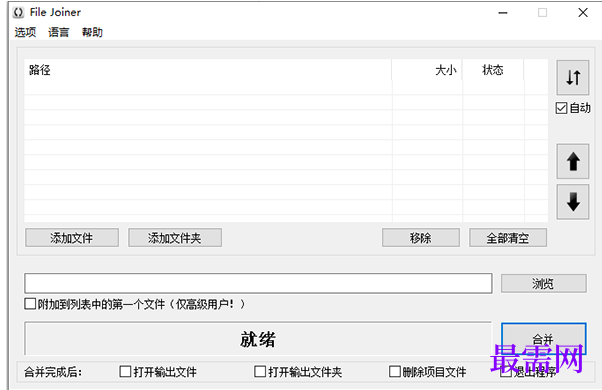
Task: Click the output file path field
Action: pos(258,284)
